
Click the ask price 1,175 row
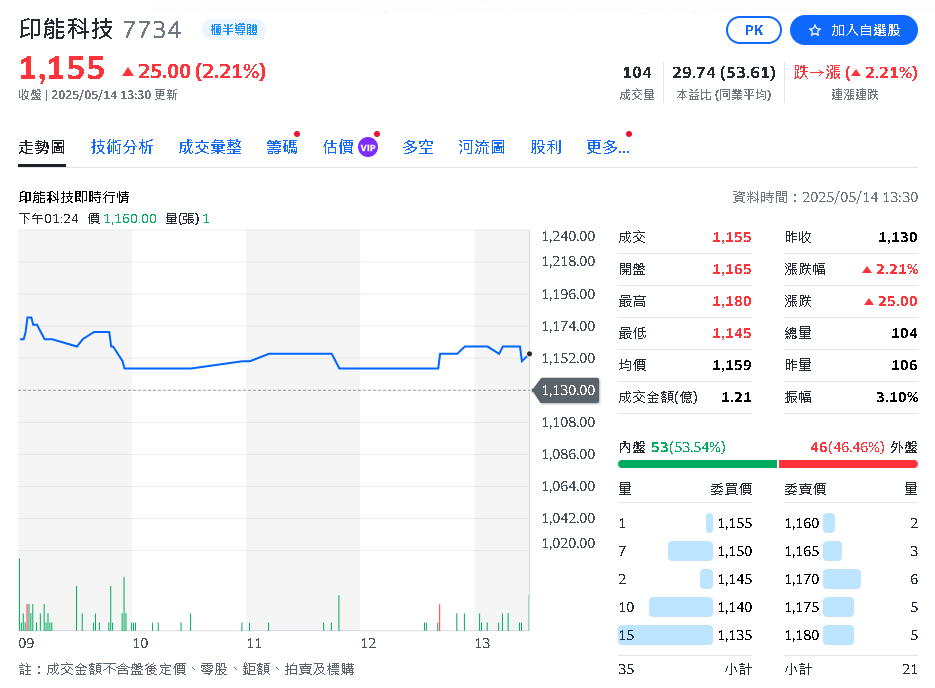(x=851, y=607)
